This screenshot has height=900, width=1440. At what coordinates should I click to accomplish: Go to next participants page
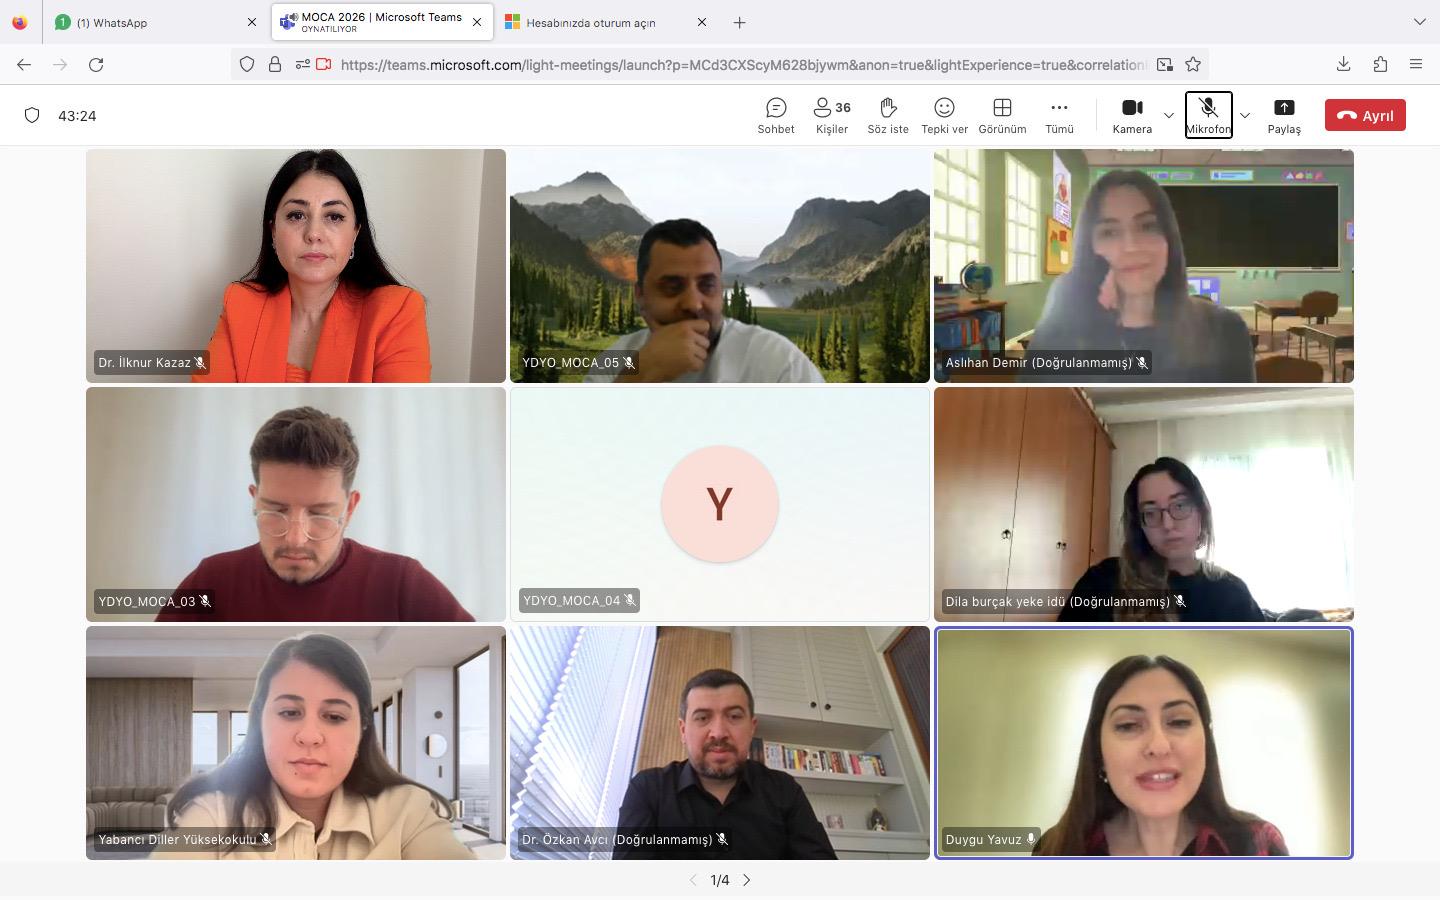[x=746, y=880]
